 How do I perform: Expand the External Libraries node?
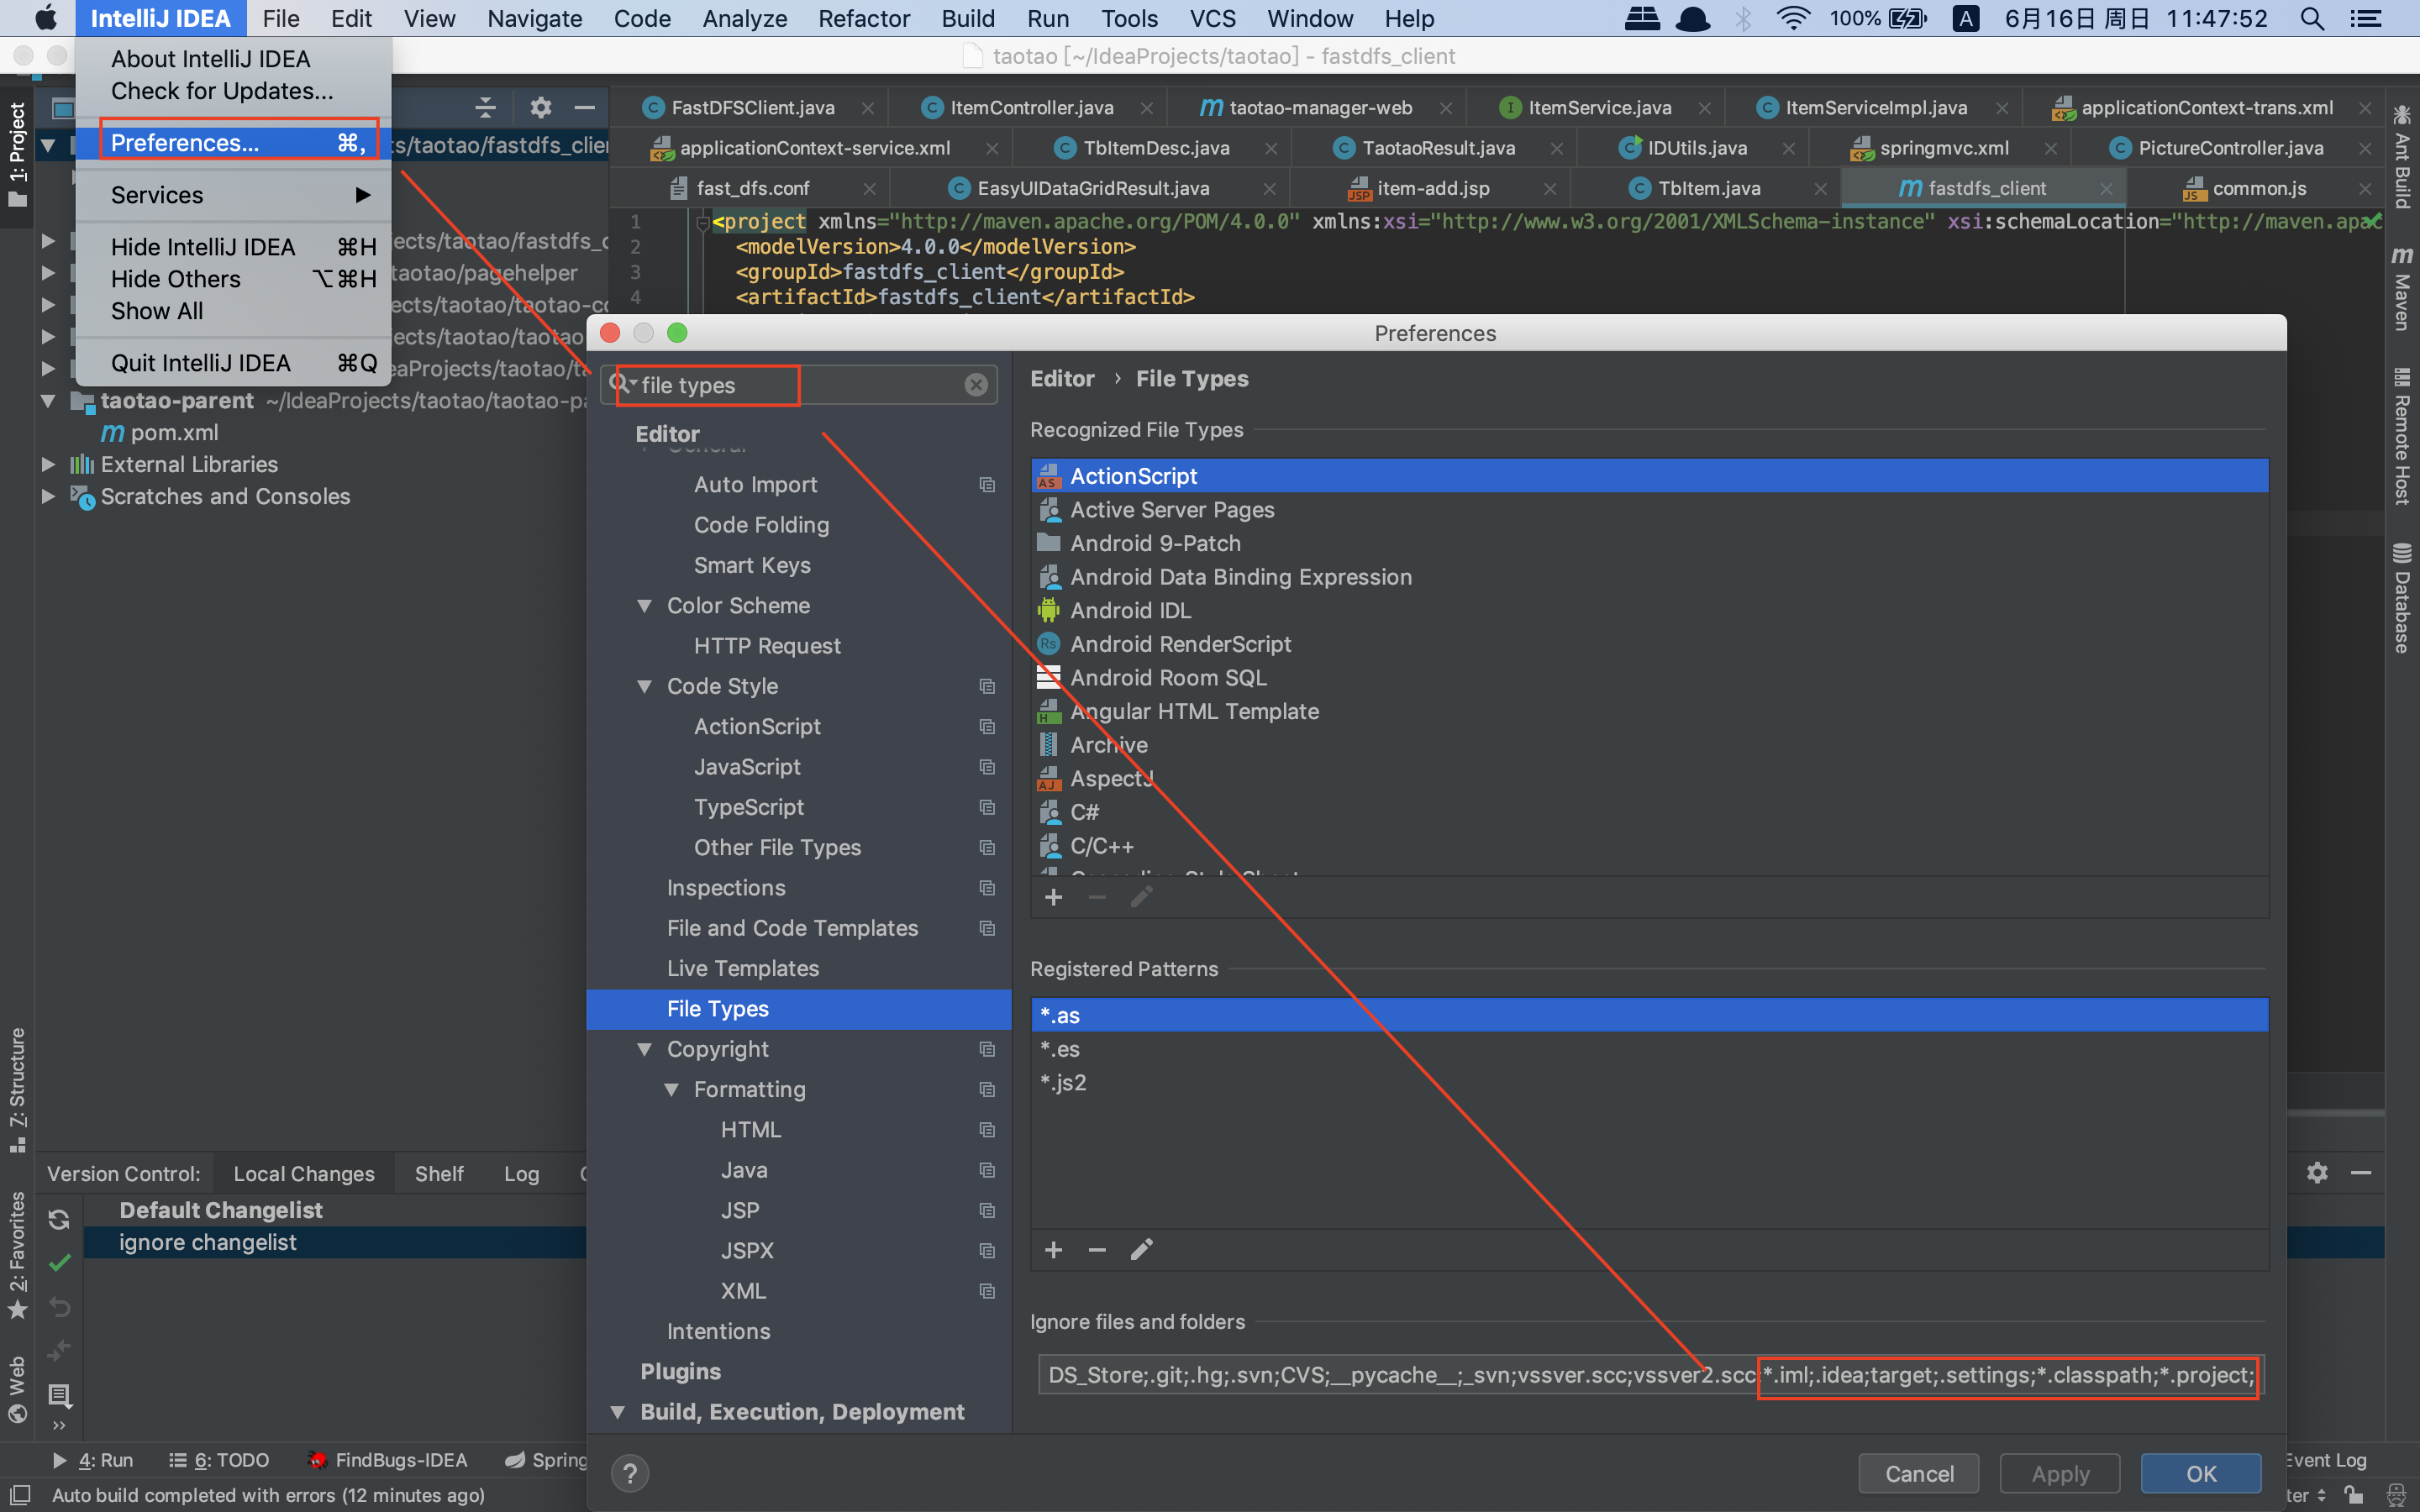[47, 464]
